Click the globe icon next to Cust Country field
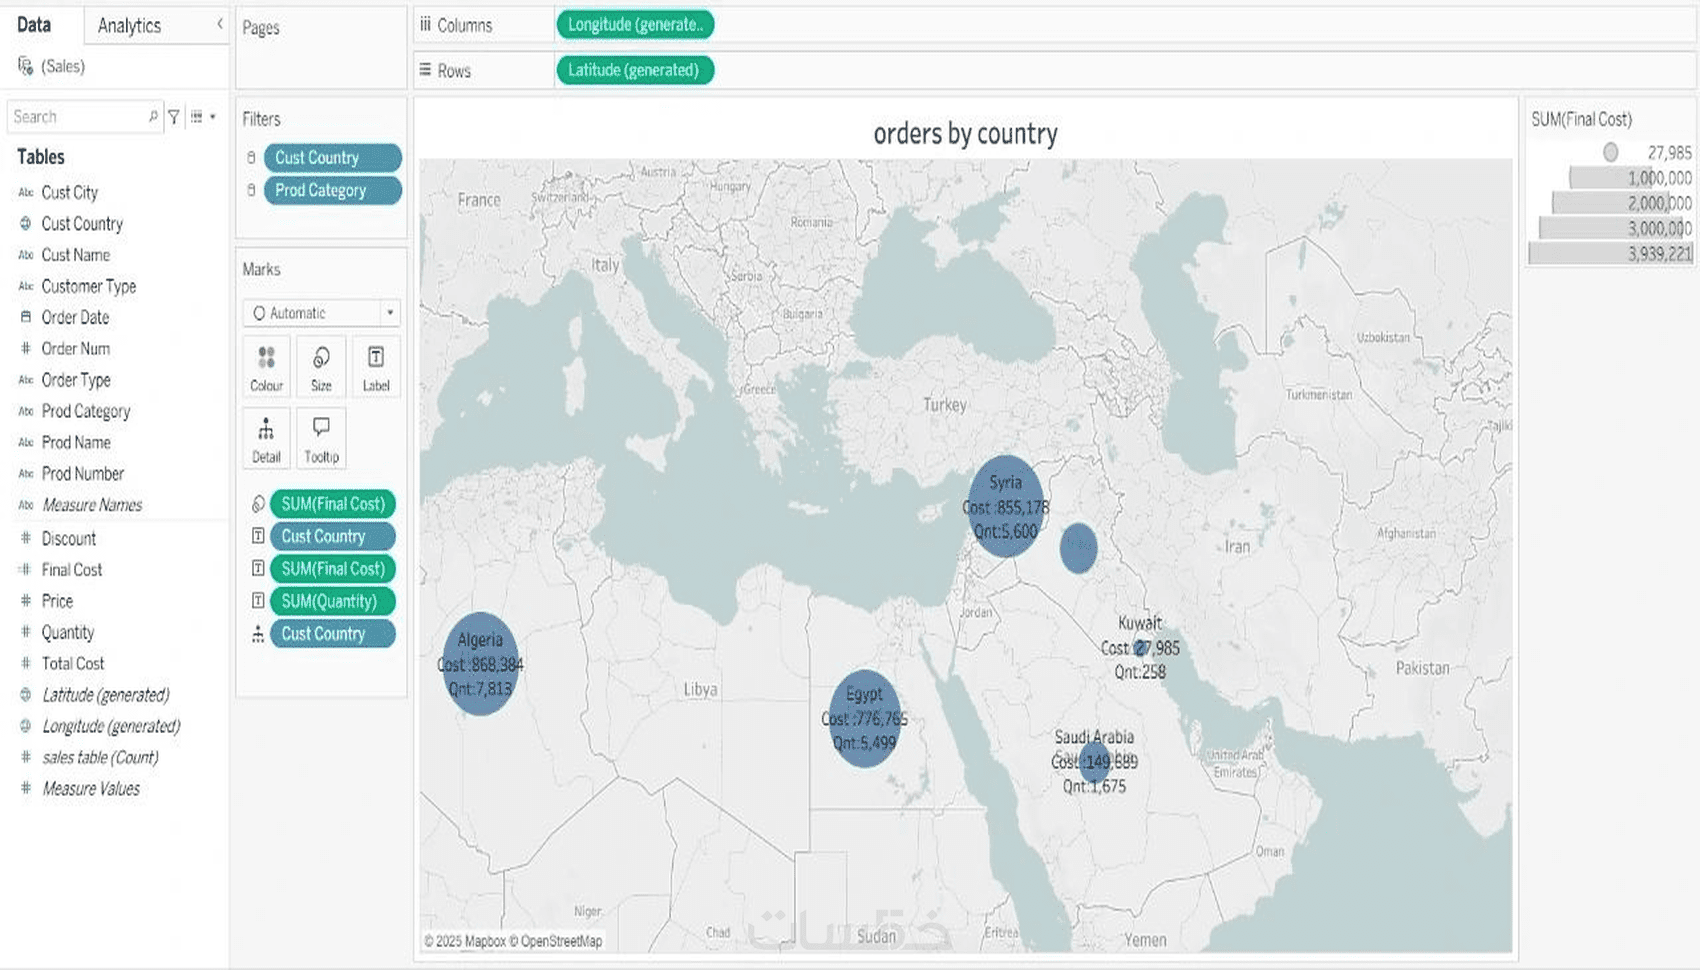 tap(26, 223)
